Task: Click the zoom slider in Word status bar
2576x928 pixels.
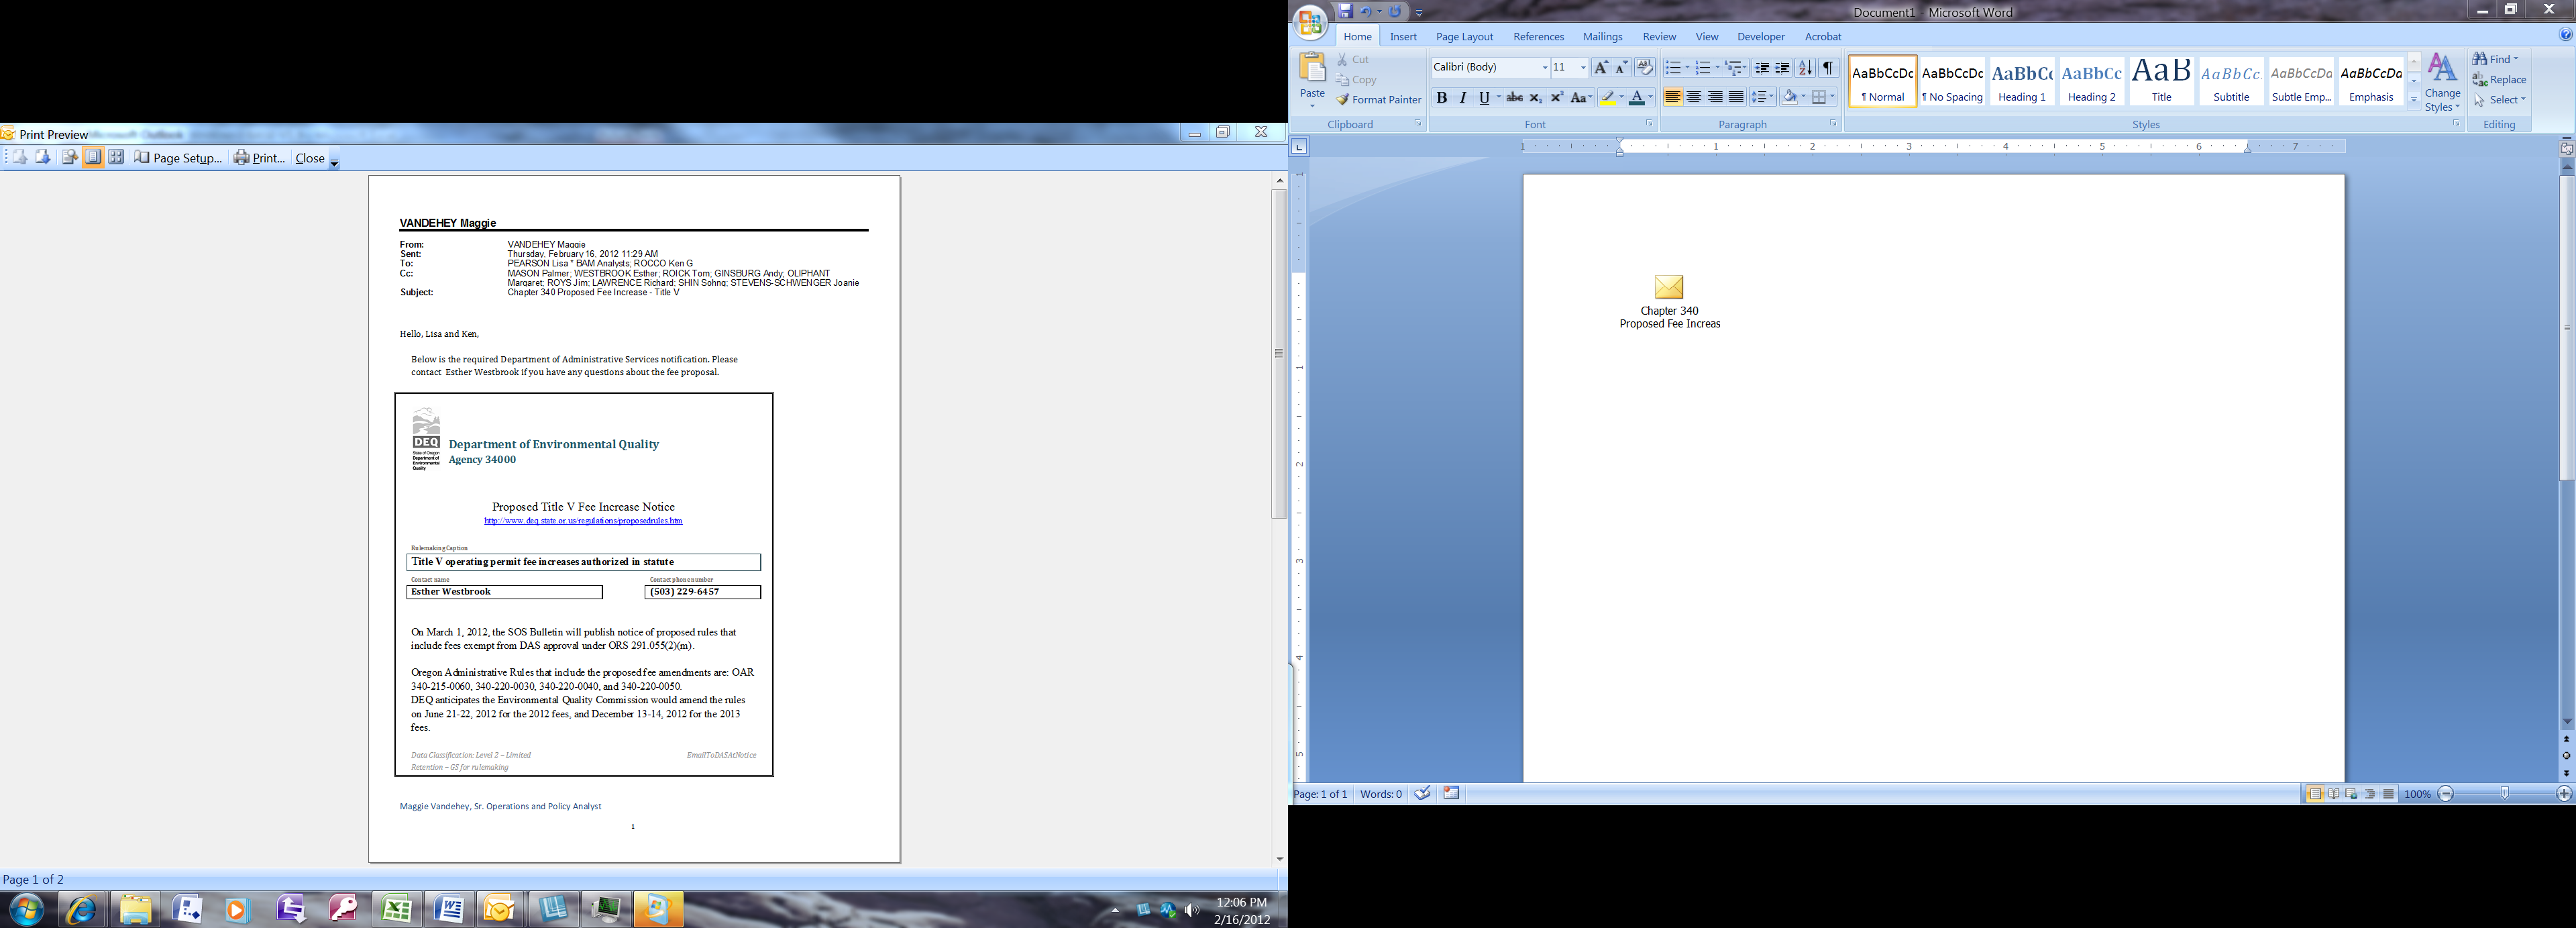Action: tap(2504, 793)
